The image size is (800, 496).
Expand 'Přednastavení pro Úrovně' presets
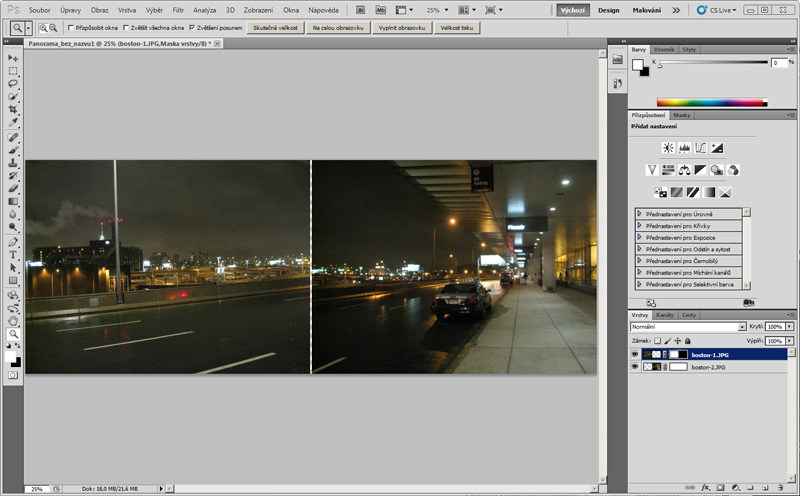coord(640,214)
